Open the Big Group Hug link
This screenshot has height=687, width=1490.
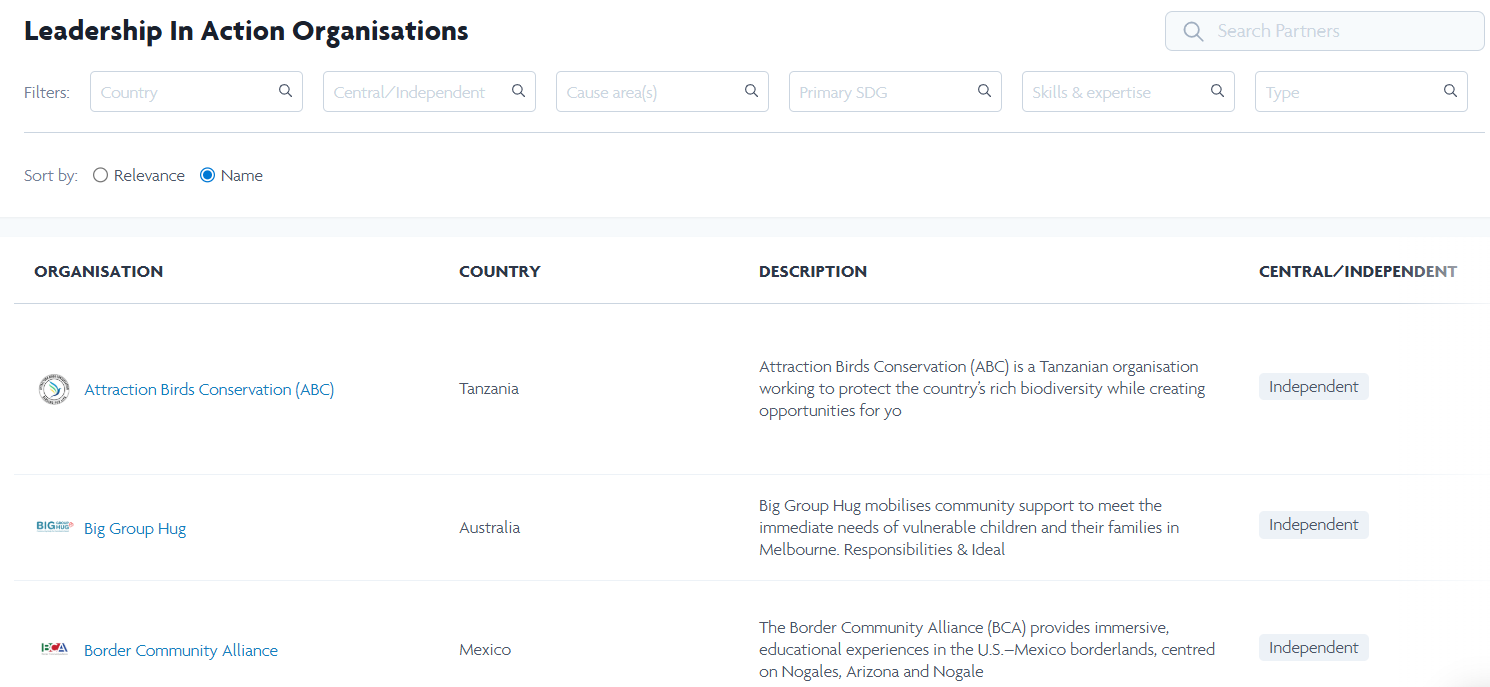tap(135, 529)
